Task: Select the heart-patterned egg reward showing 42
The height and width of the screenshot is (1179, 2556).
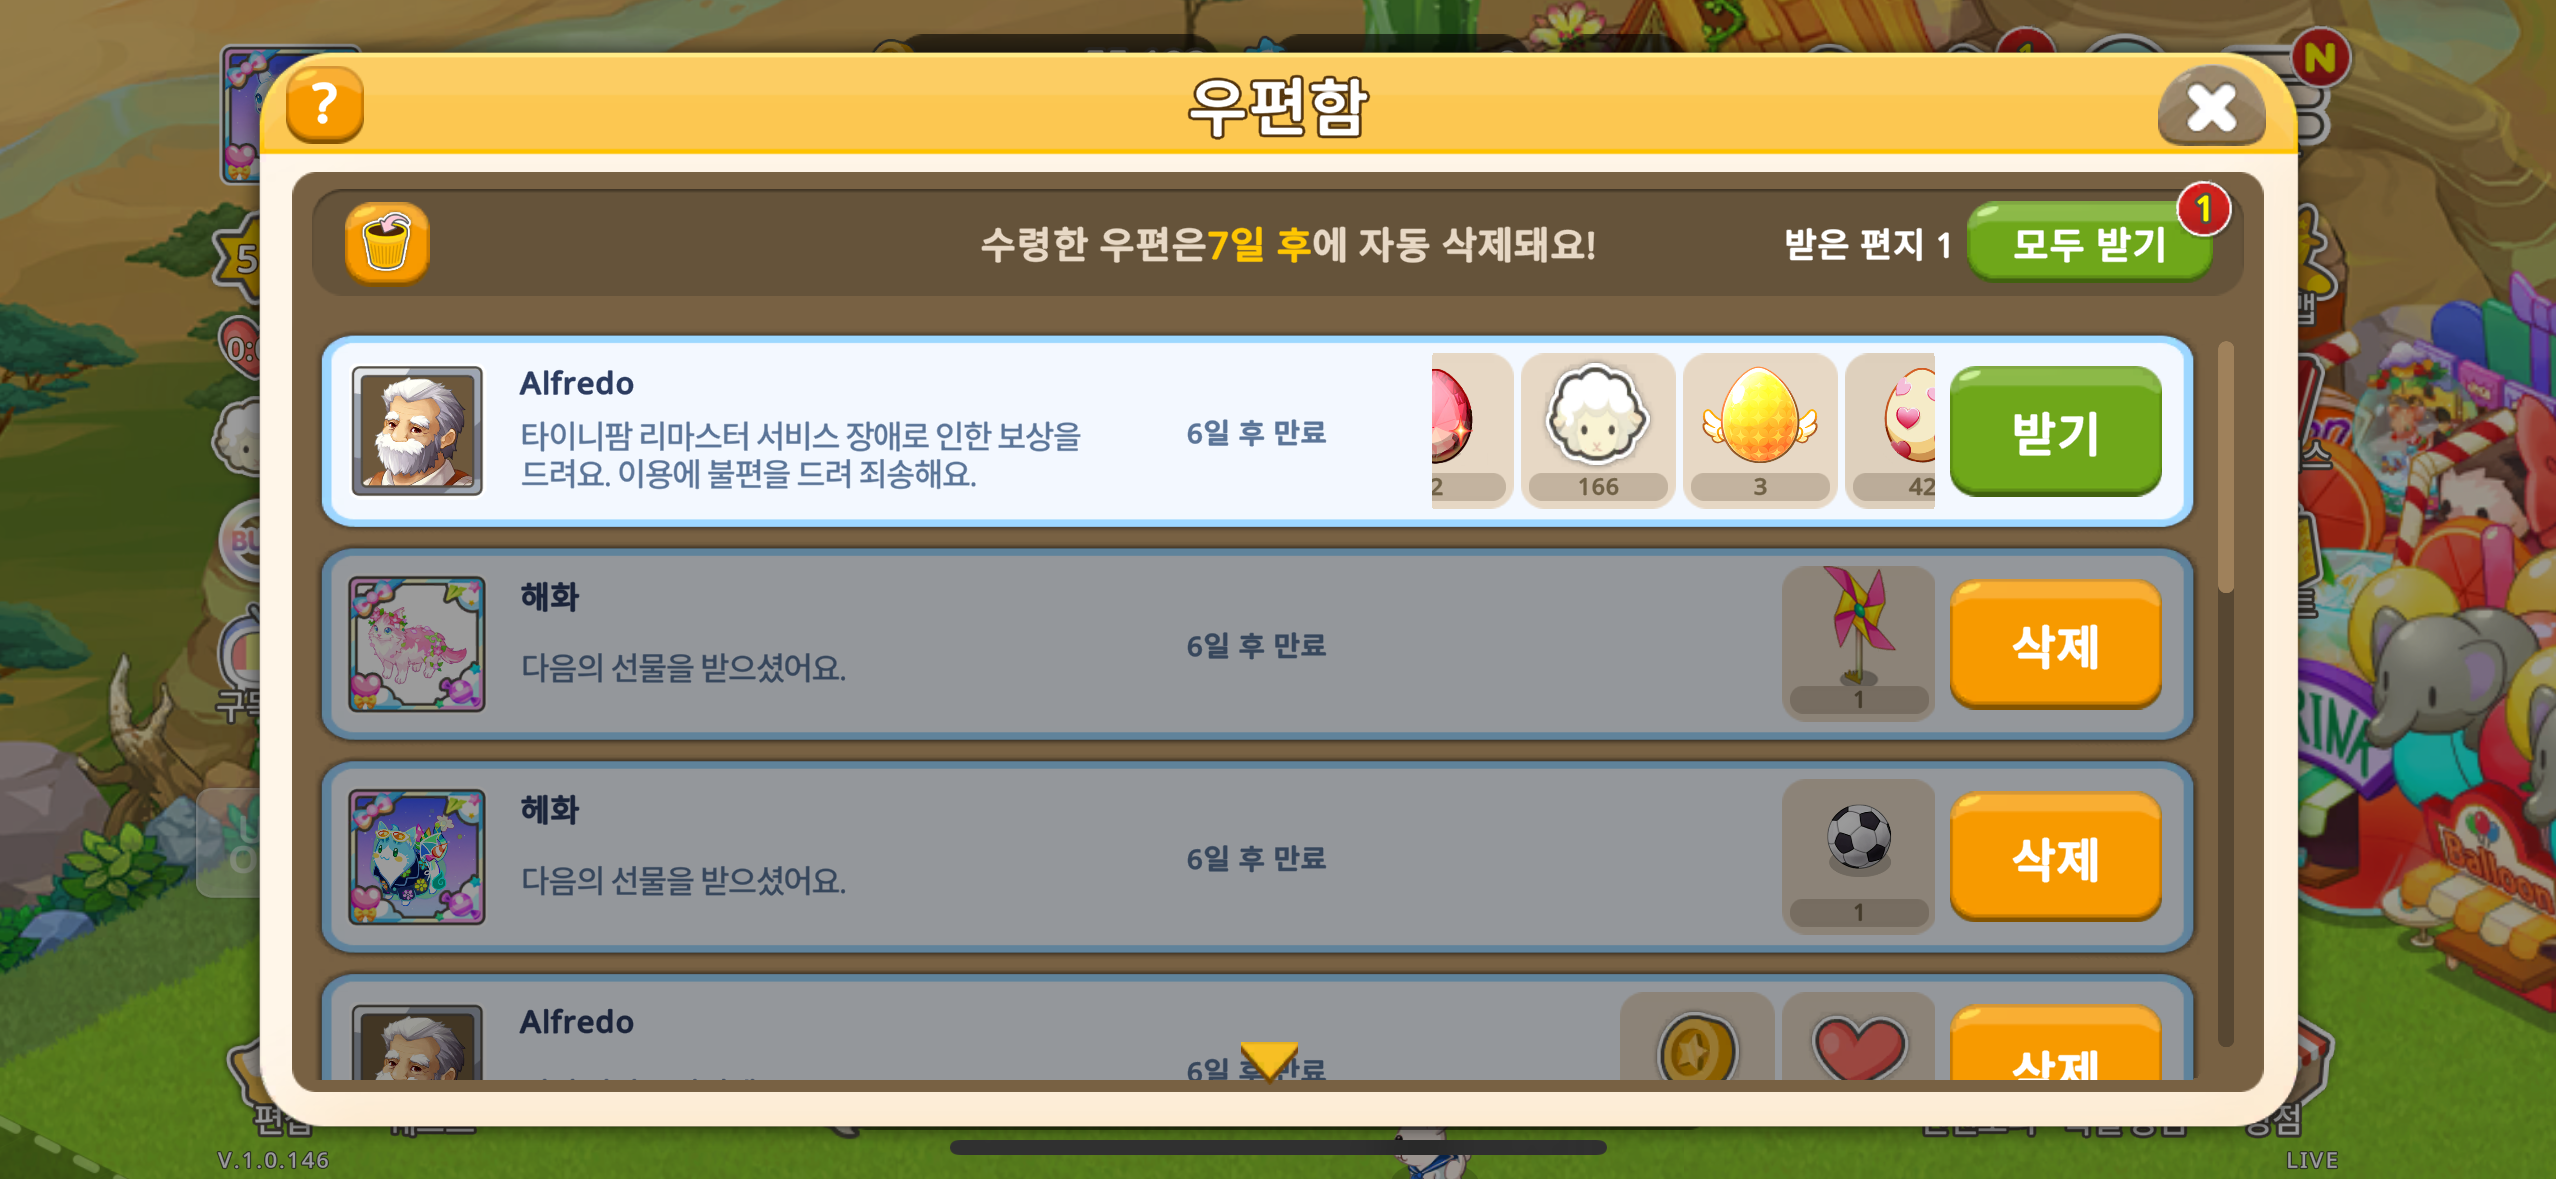Action: [x=1892, y=430]
